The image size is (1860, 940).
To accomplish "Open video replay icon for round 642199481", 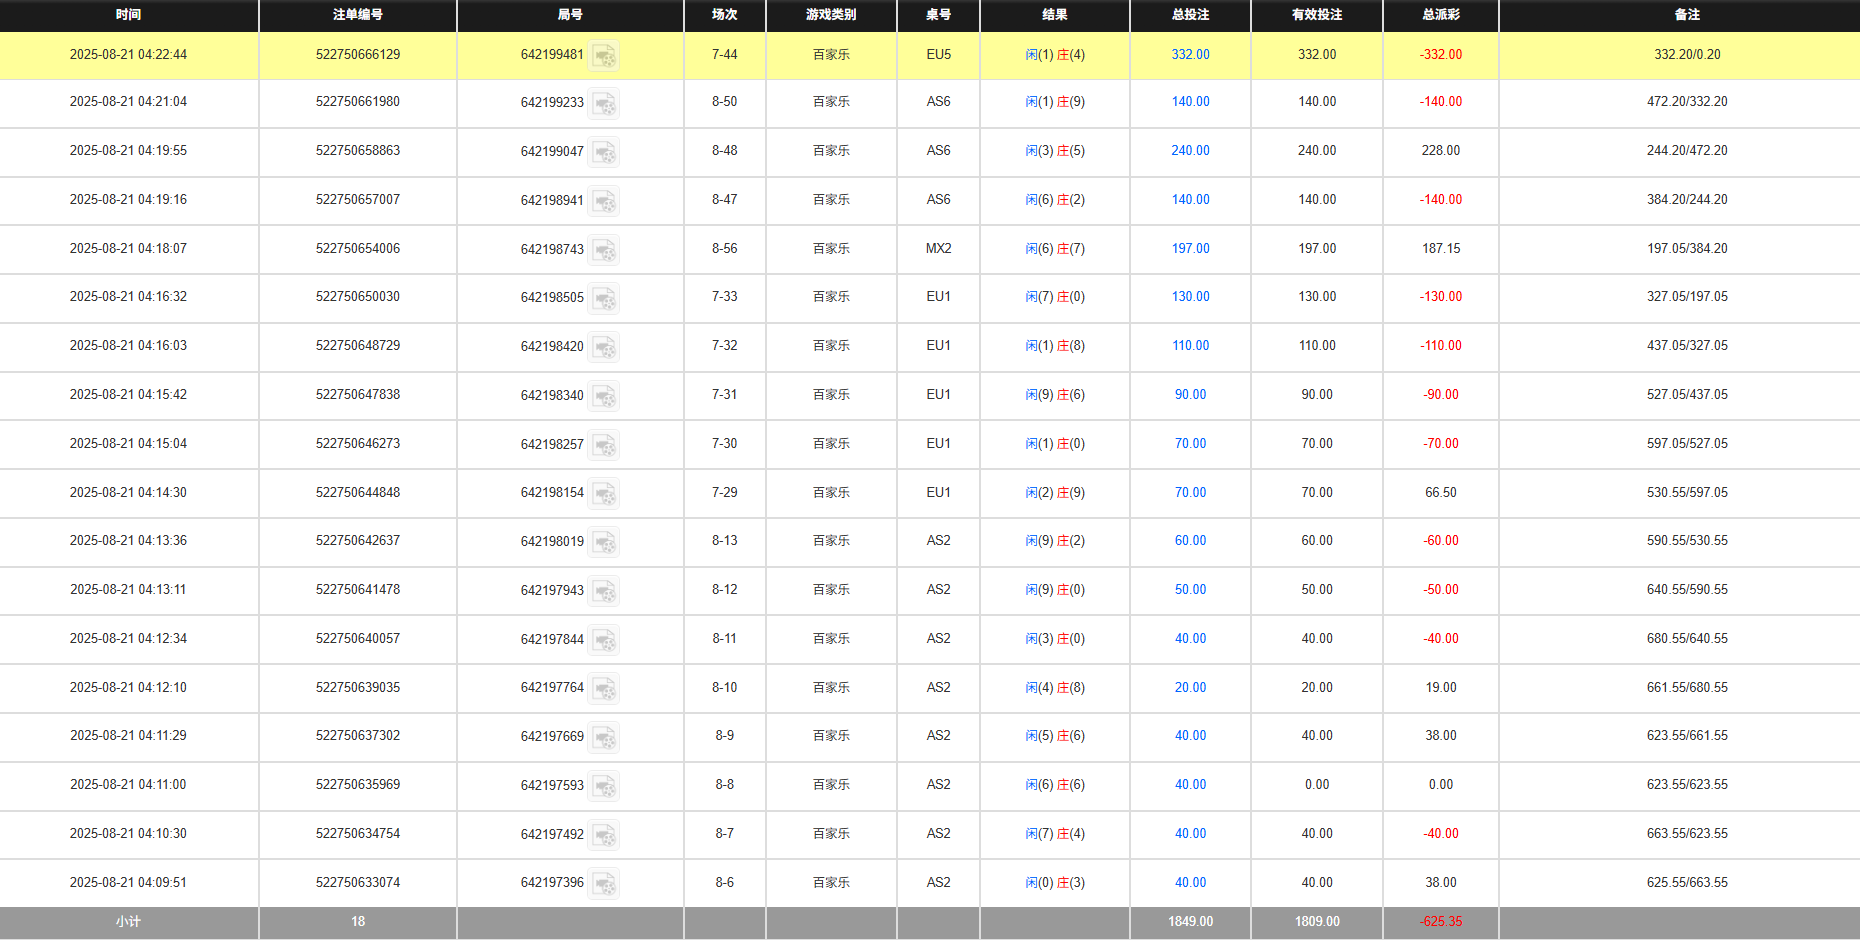I will 603,56.
